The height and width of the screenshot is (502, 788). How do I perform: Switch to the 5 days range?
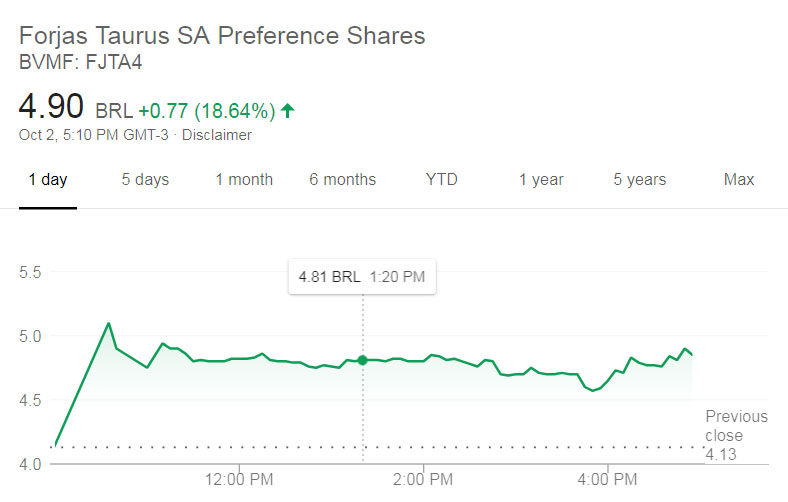145,180
